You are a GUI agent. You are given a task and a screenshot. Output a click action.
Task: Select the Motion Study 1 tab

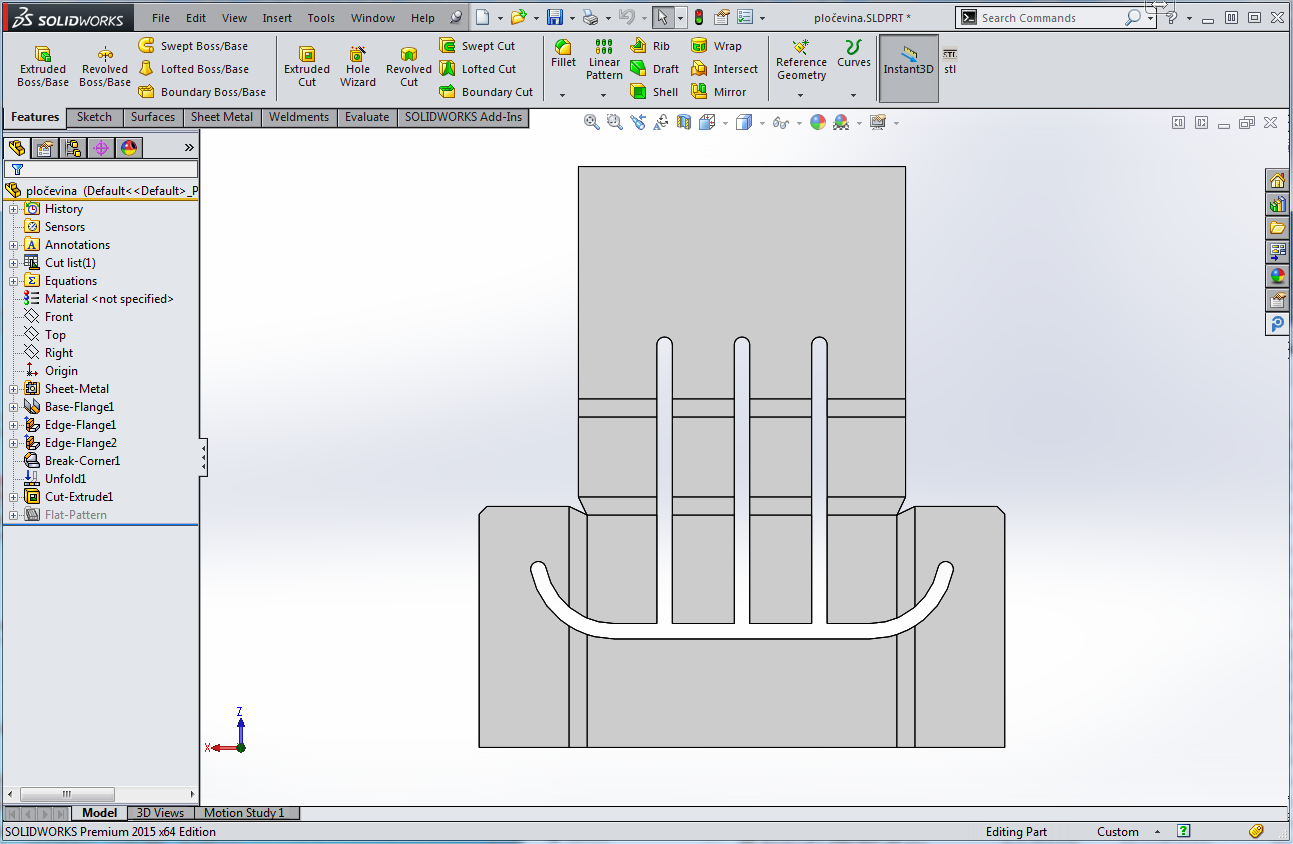[x=244, y=813]
